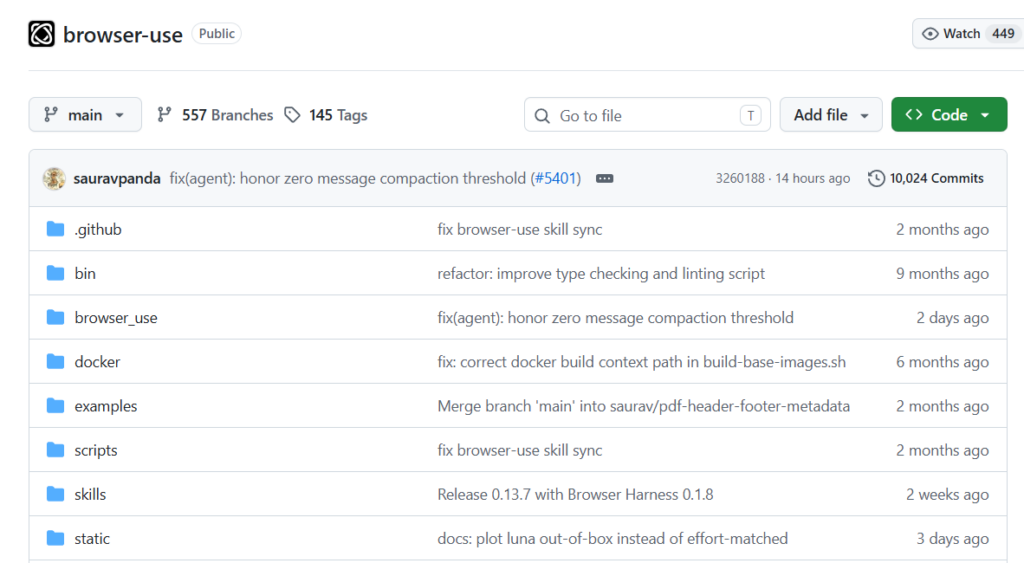Click the T keyboard shortcut hint badge
This screenshot has width=1024, height=563.
coord(750,116)
